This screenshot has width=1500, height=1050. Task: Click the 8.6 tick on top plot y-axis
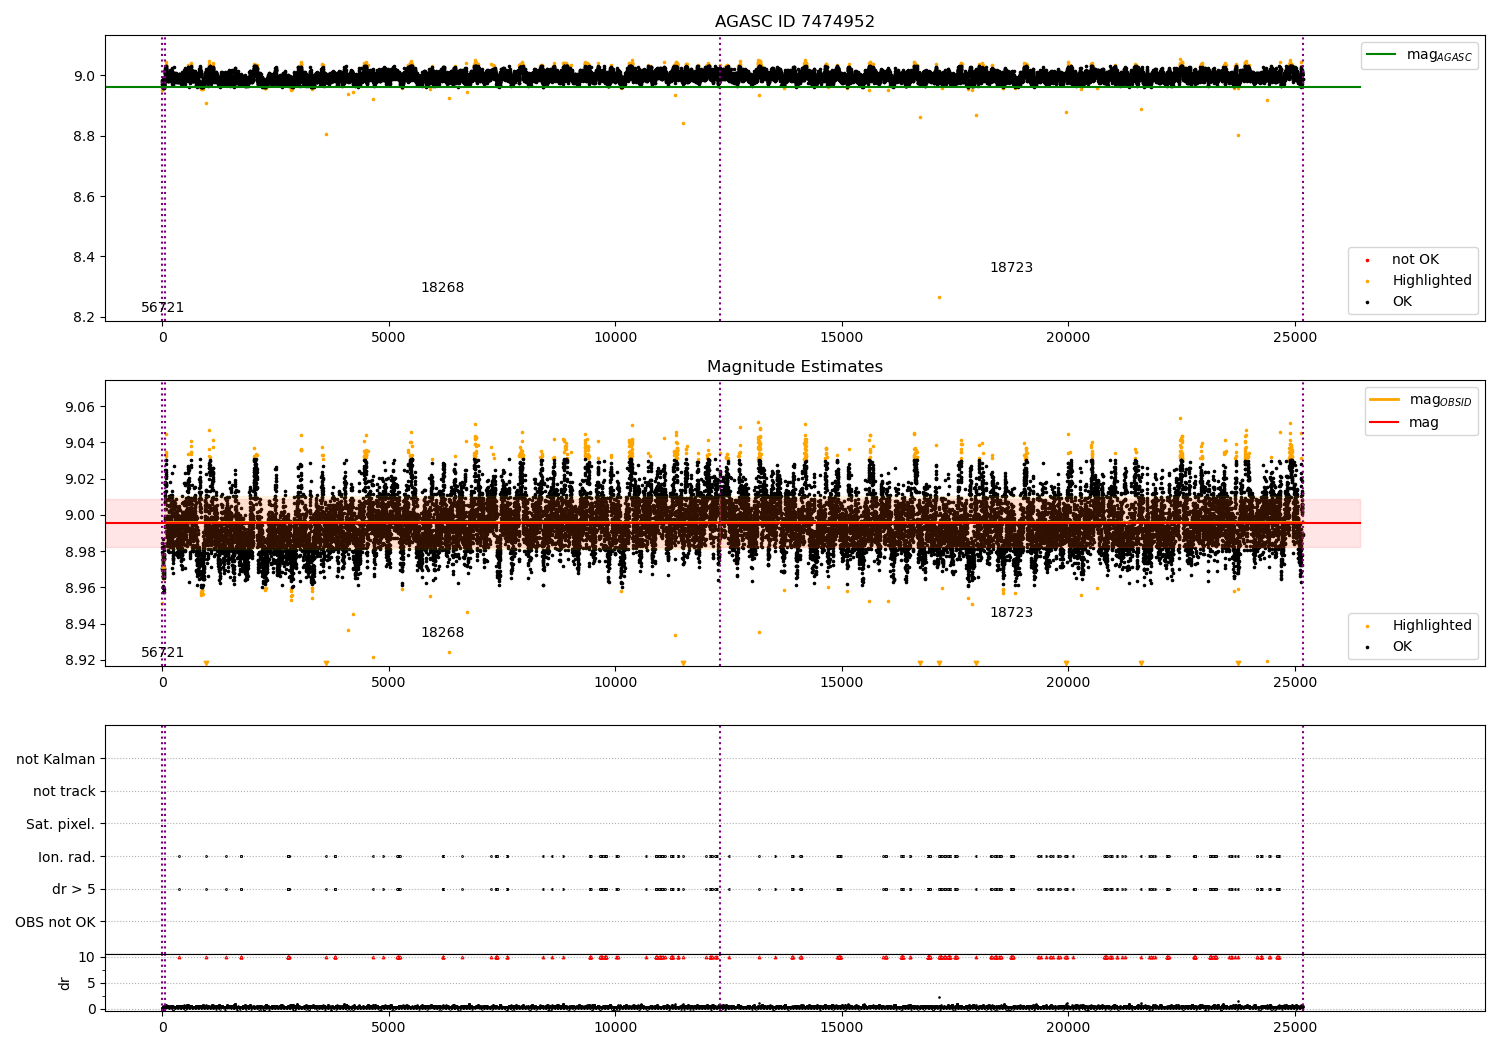84,197
